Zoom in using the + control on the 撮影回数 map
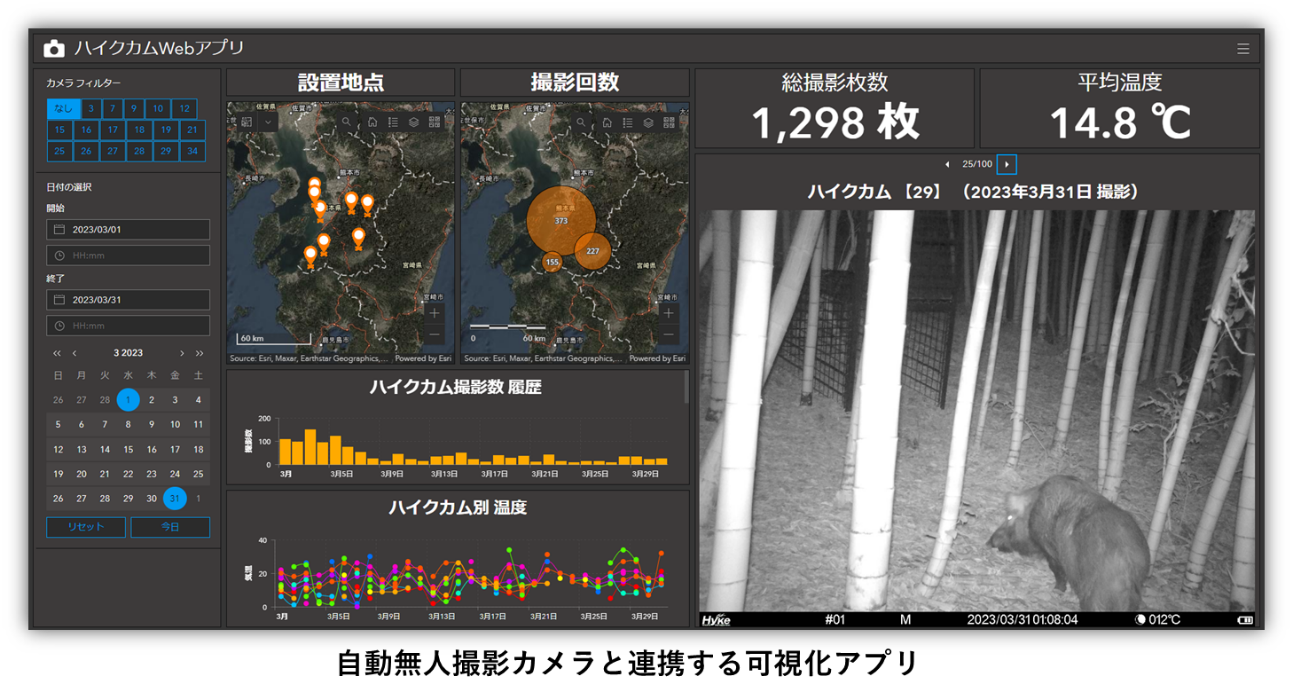1293x700 pixels. 666,312
